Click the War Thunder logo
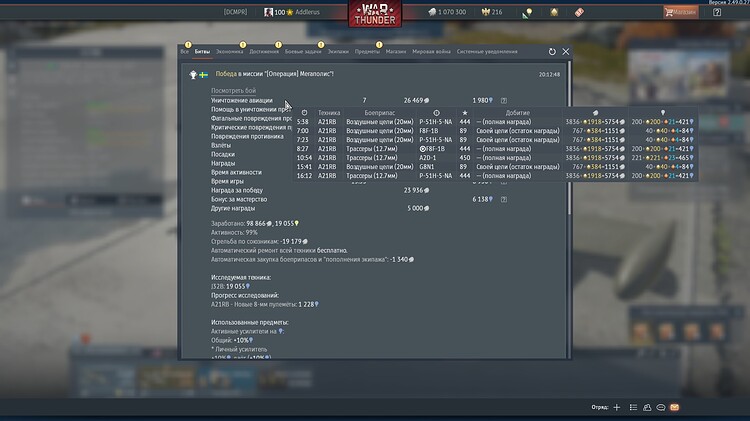750x421 pixels. [x=375, y=14]
